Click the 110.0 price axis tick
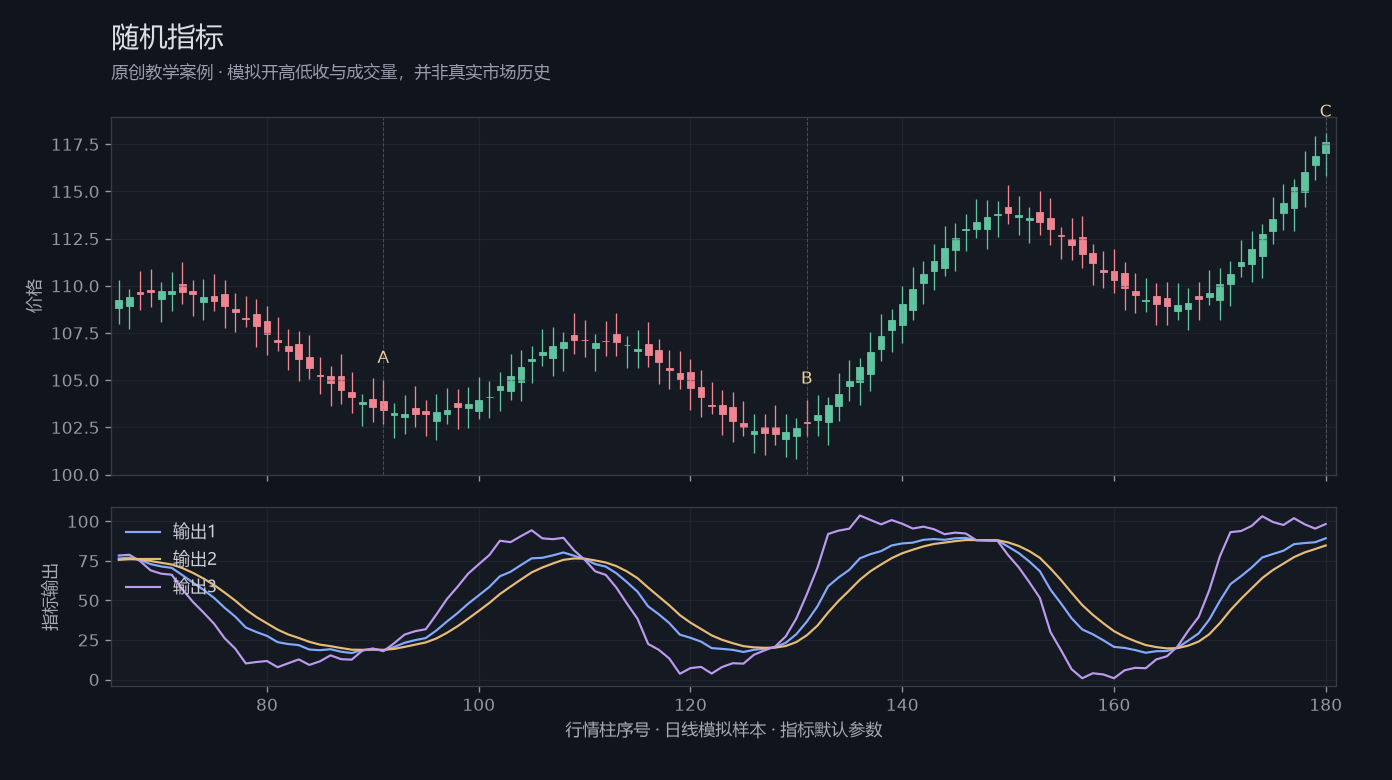The width and height of the screenshot is (1392, 780). pos(75,287)
